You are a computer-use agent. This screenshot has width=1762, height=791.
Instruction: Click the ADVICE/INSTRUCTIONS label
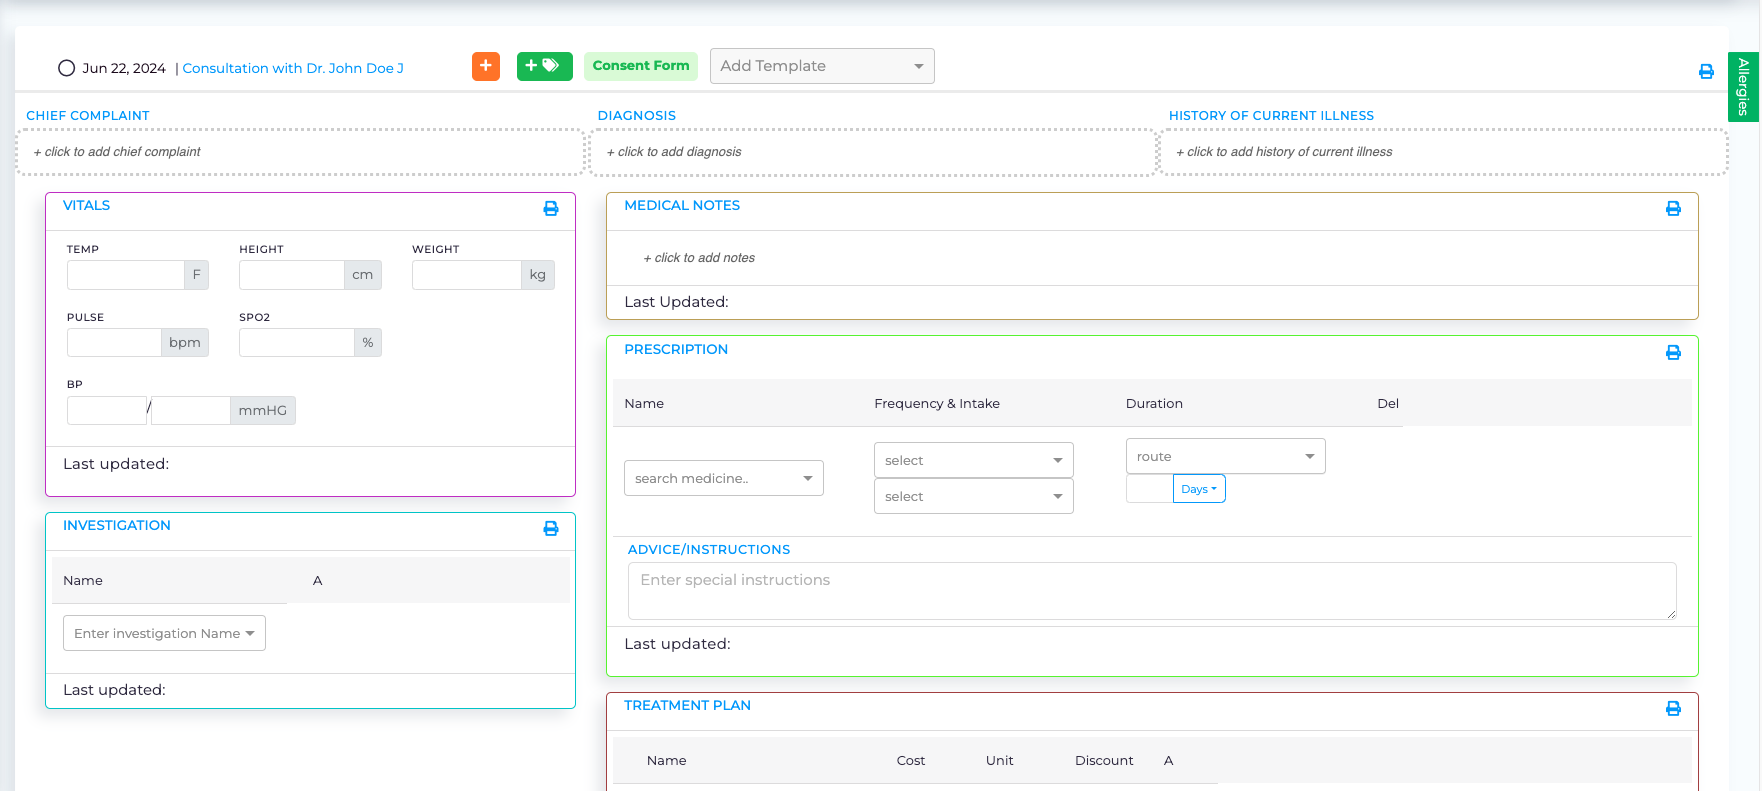(709, 550)
